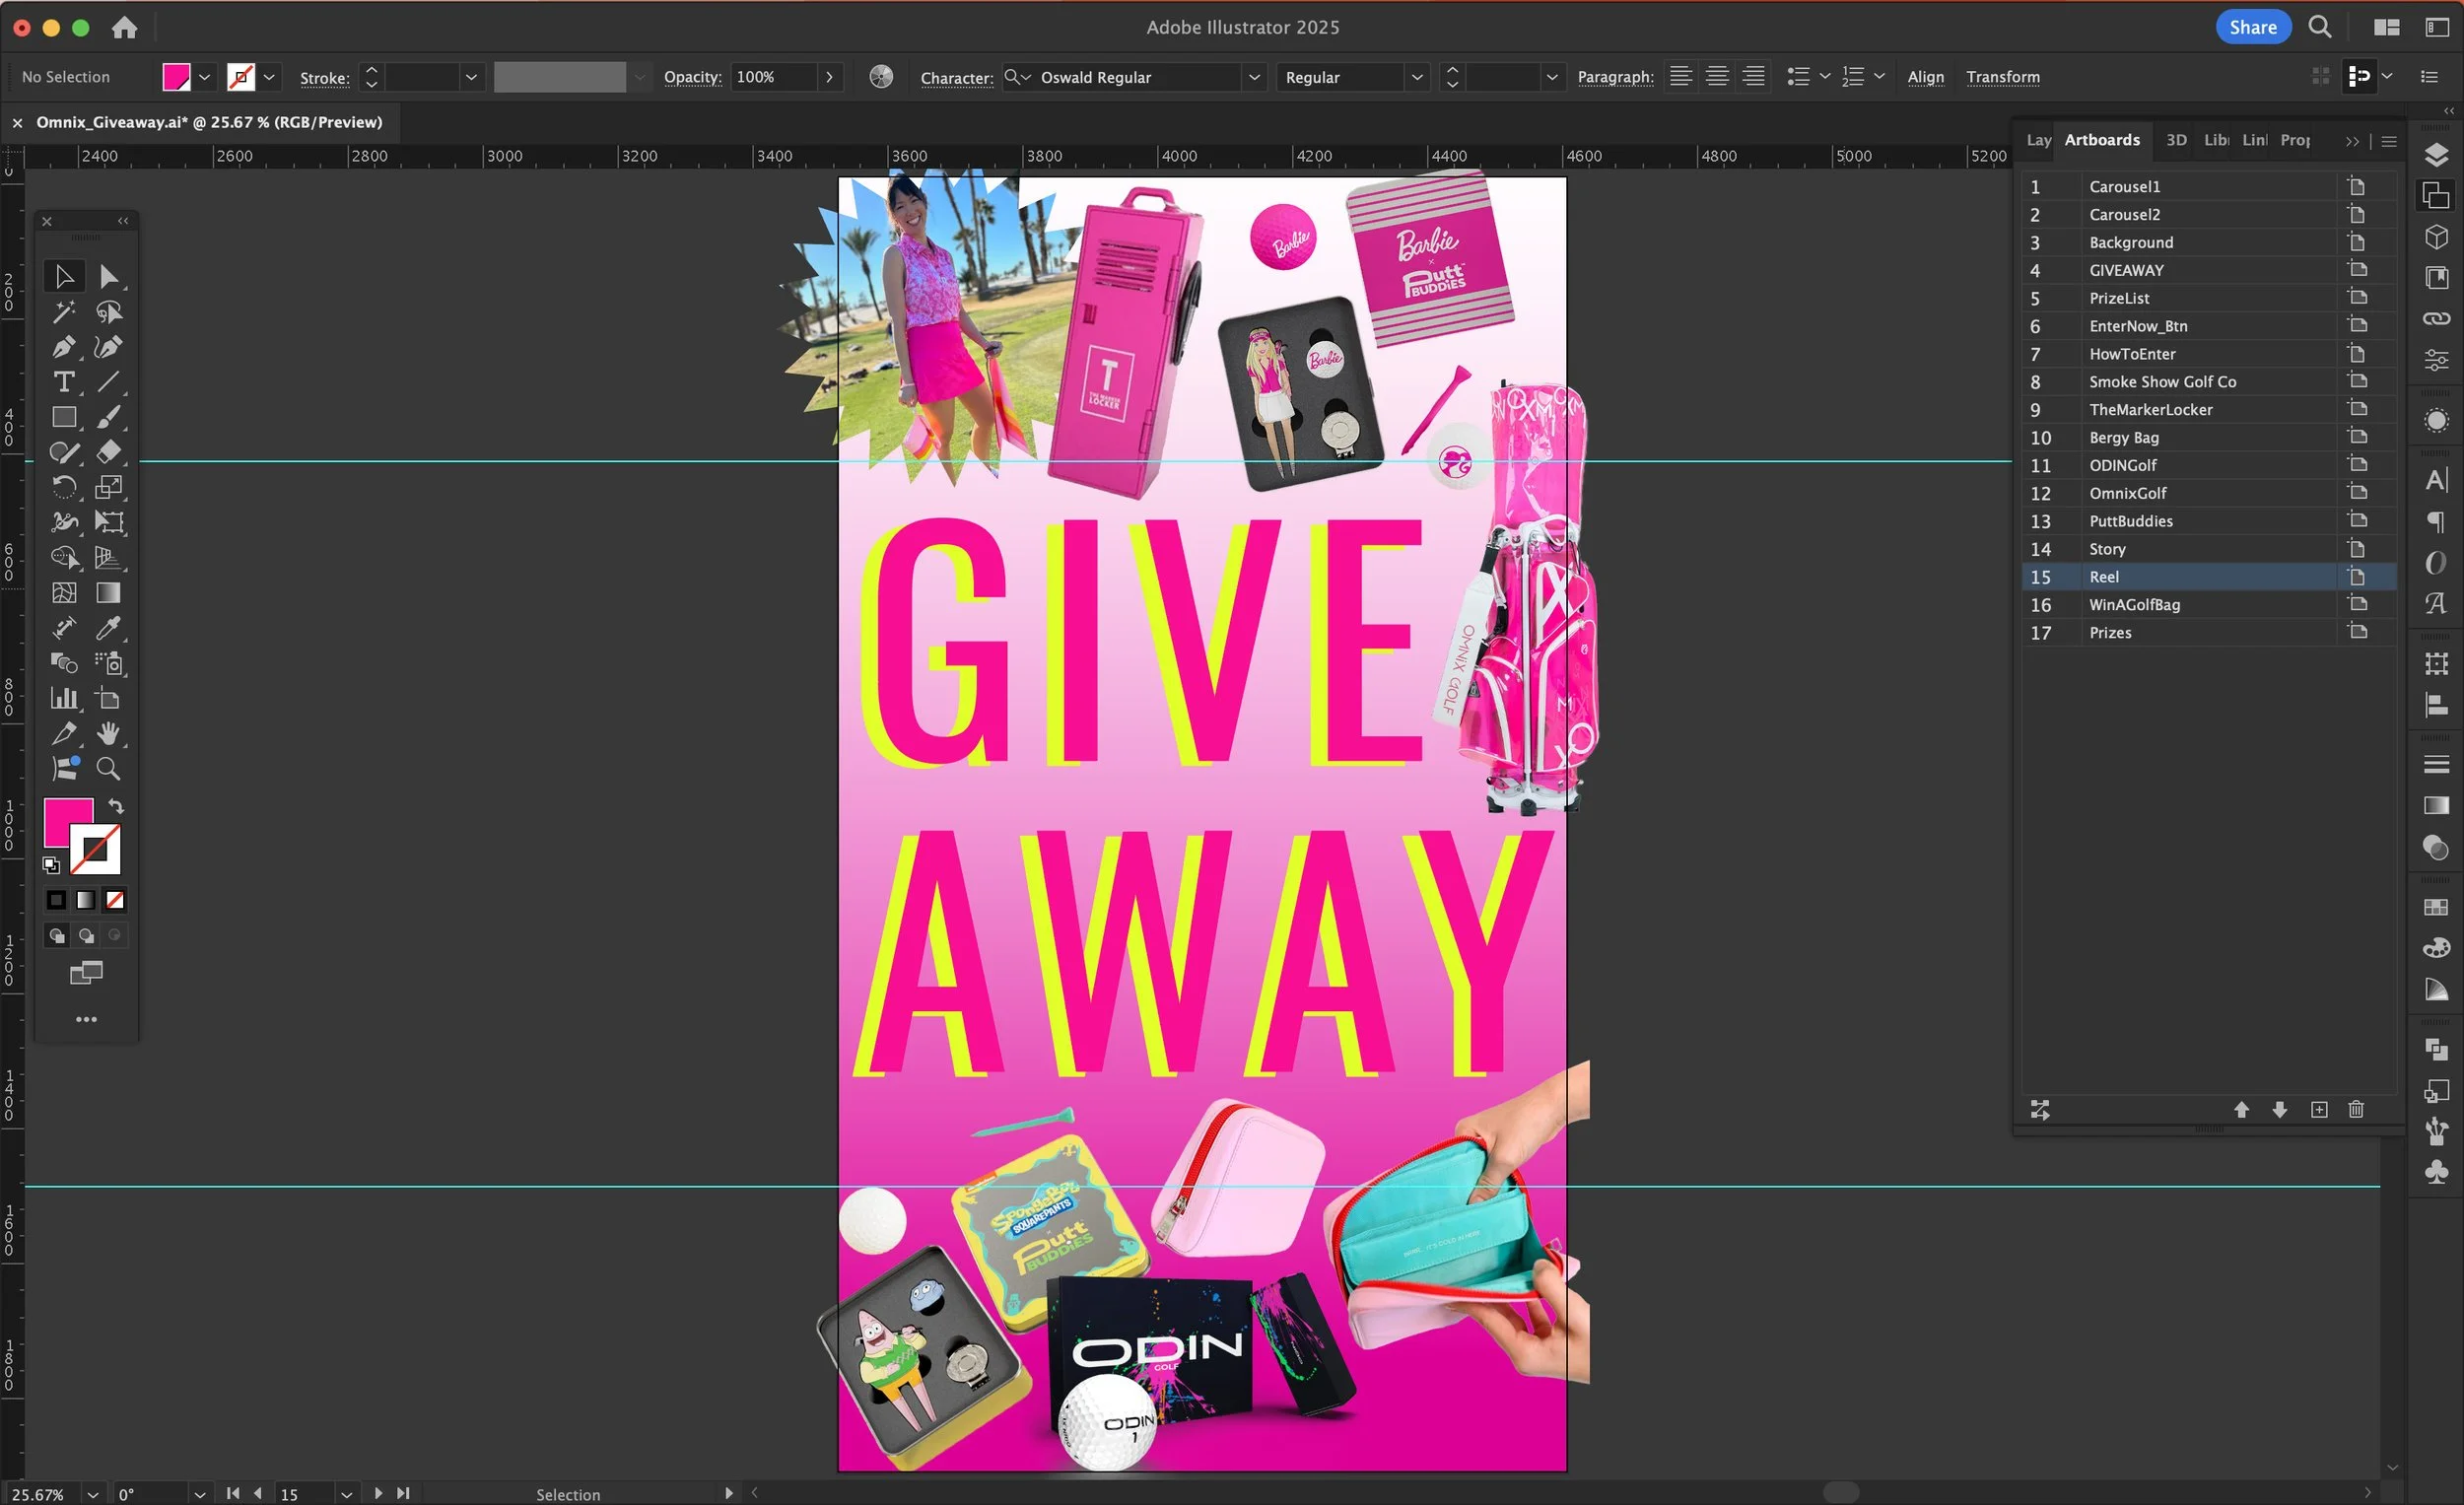Open the fill color dropdown arrow
The width and height of the screenshot is (2464, 1505).
pos(204,77)
